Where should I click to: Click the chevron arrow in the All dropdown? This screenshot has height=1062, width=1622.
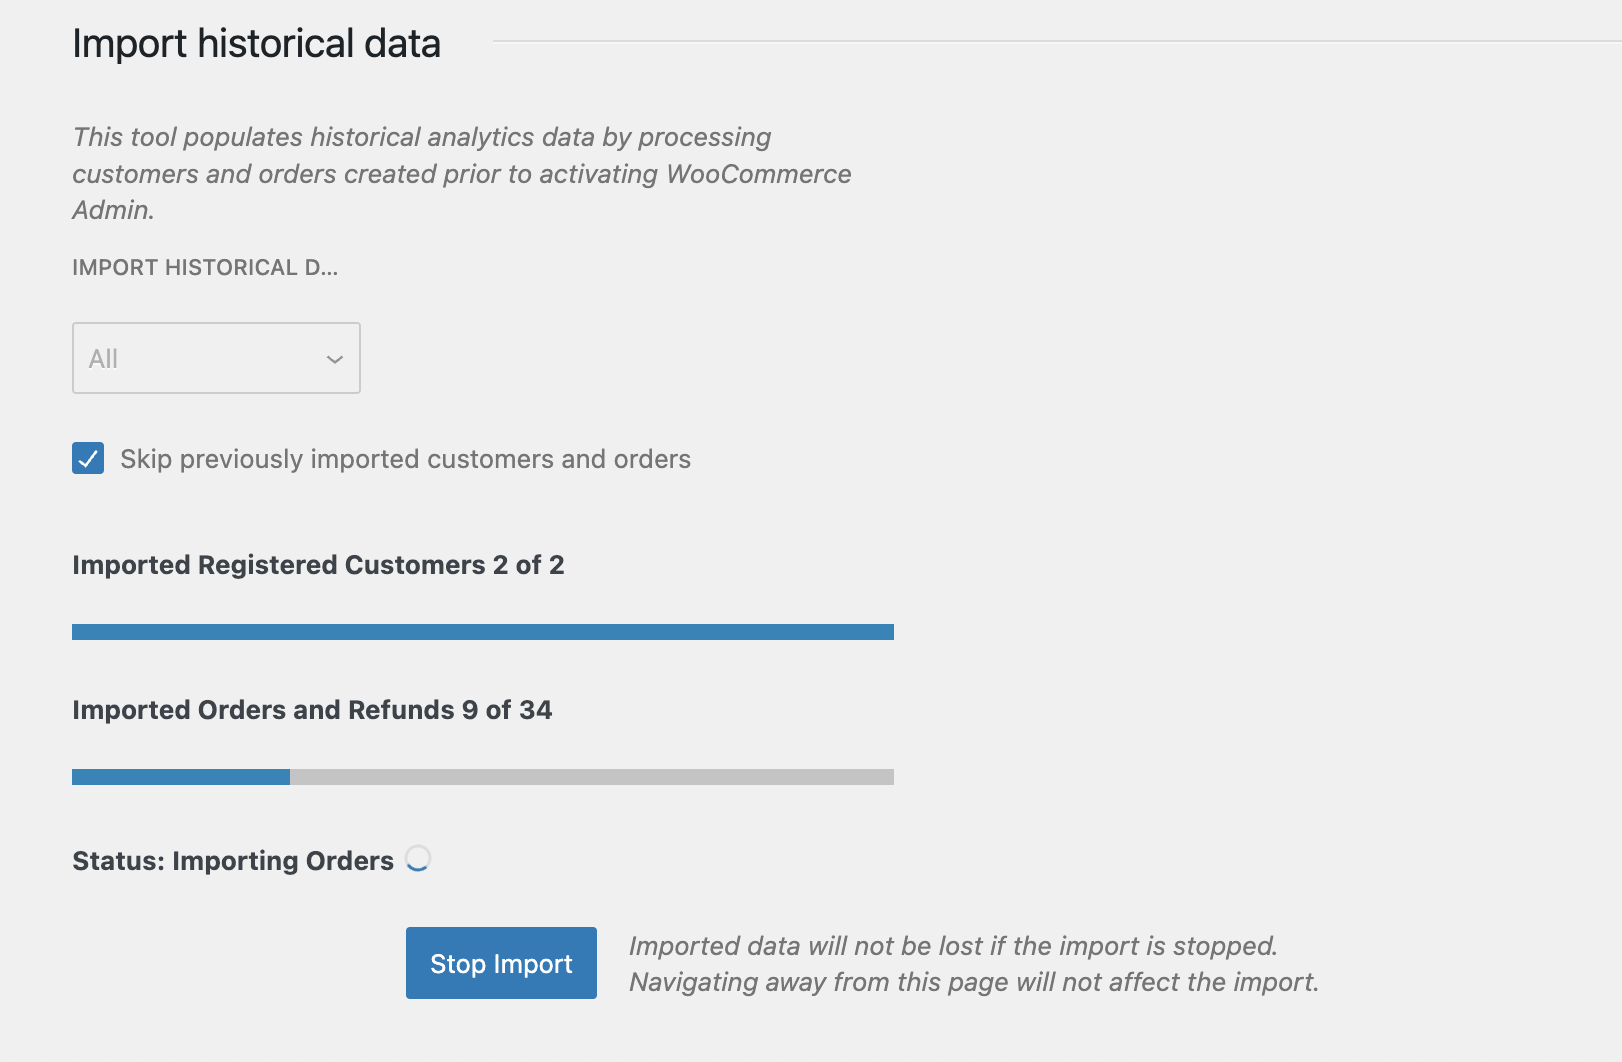335,359
